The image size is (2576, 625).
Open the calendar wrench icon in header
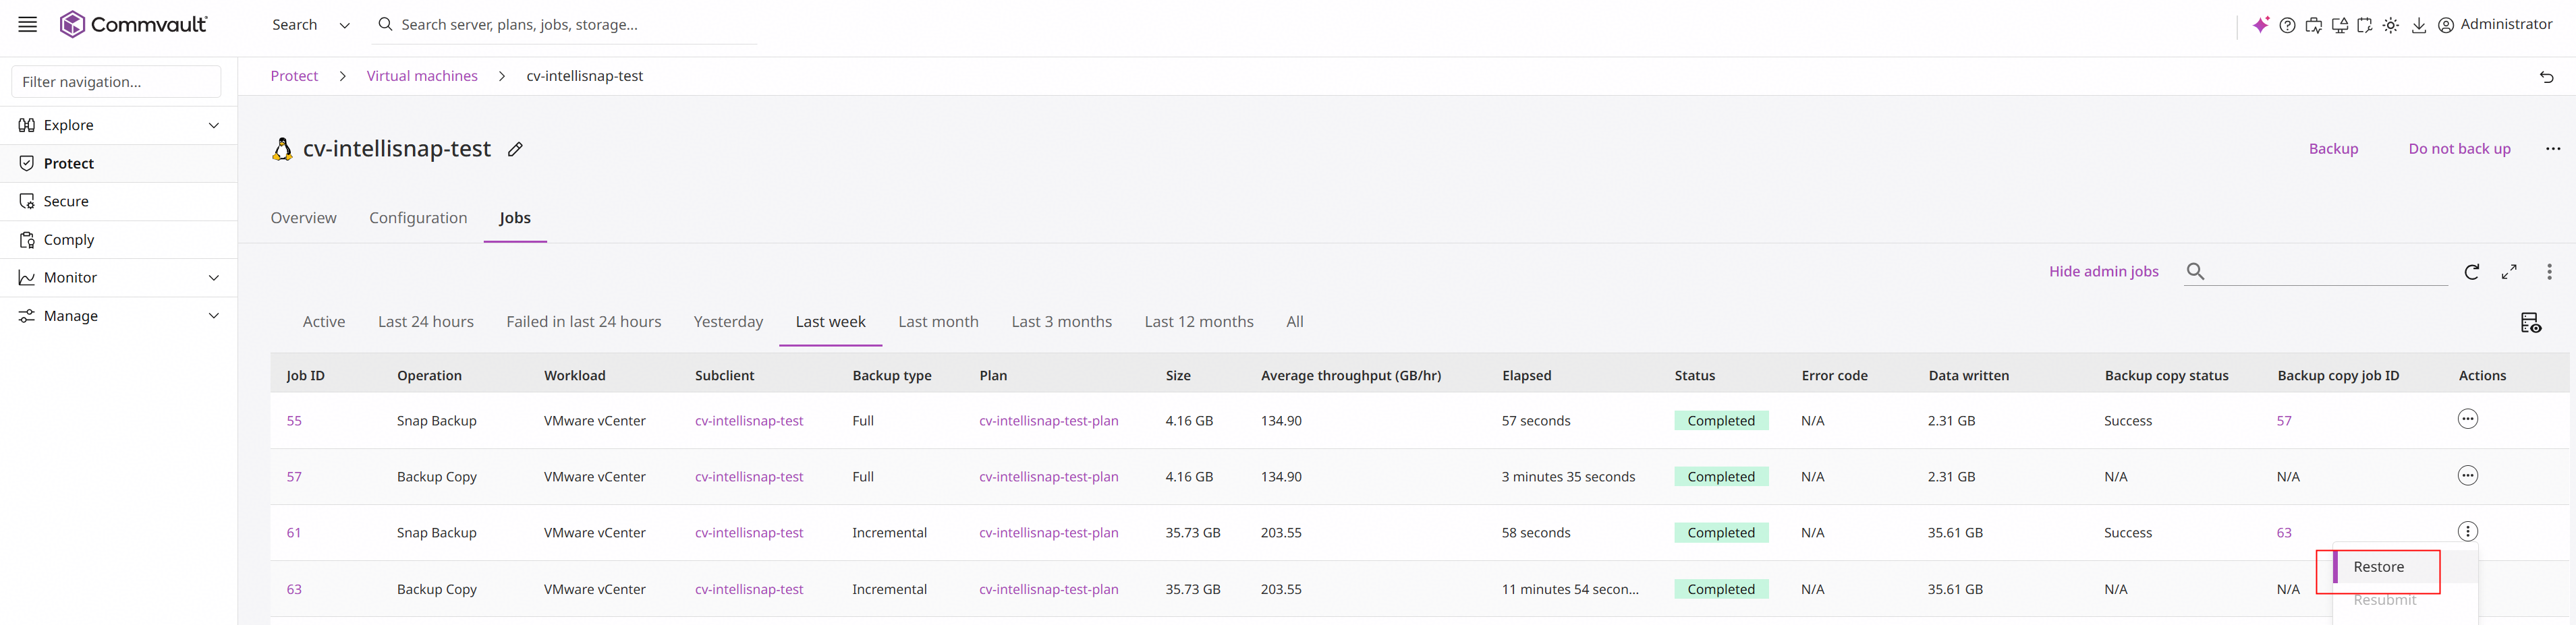2365,25
